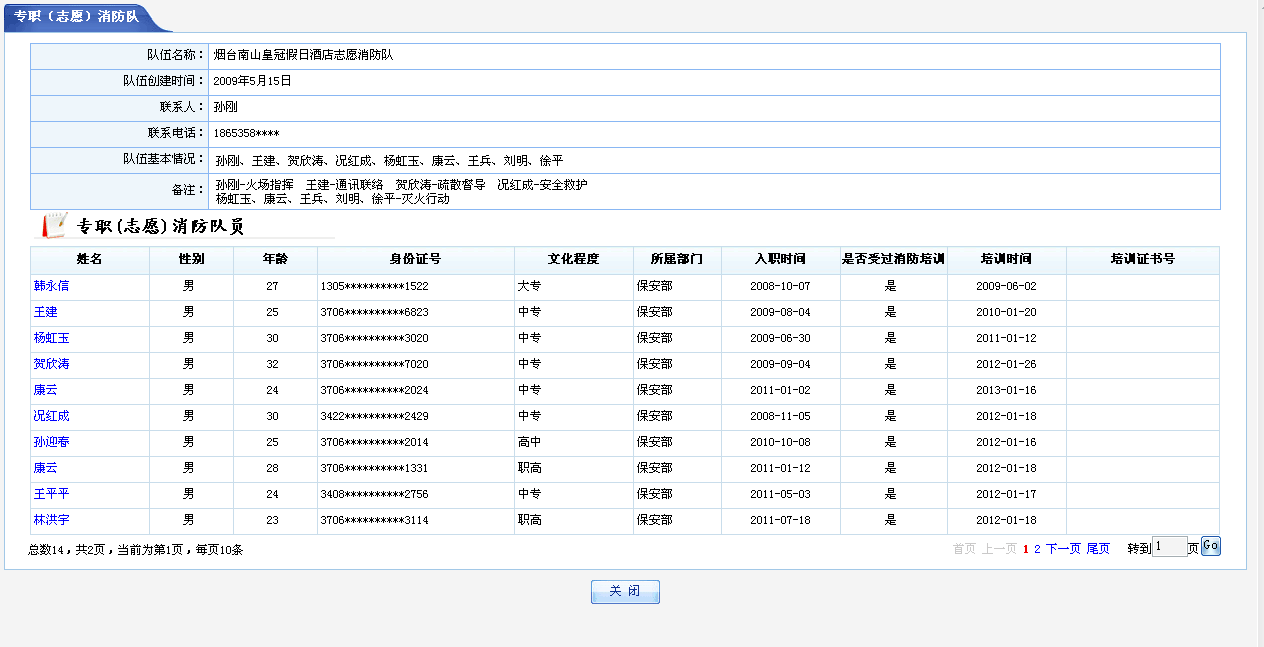Click the 文化程度 column header
Viewport: 1264px width, 647px height.
pyautogui.click(x=574, y=259)
